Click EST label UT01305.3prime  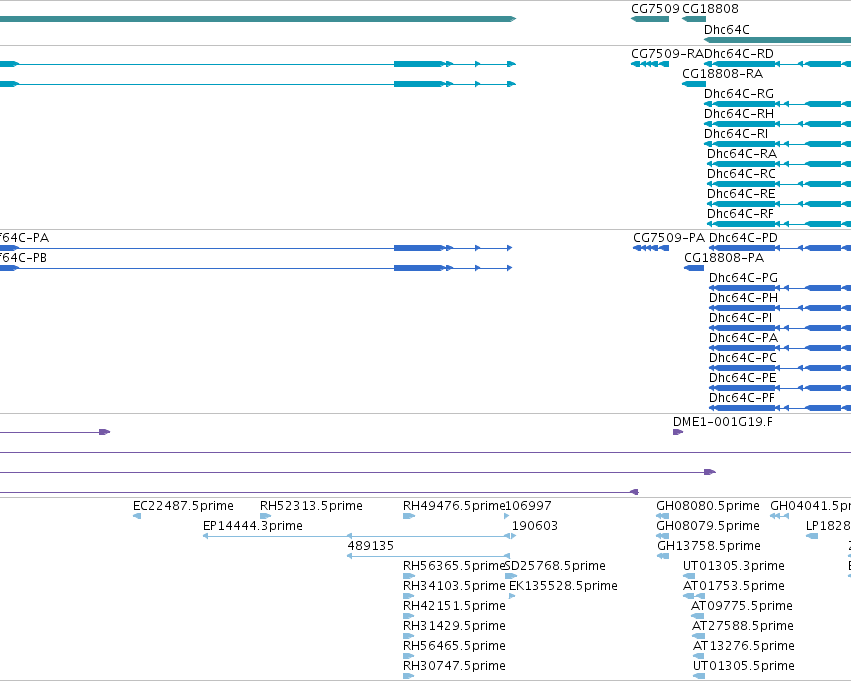[734, 567]
